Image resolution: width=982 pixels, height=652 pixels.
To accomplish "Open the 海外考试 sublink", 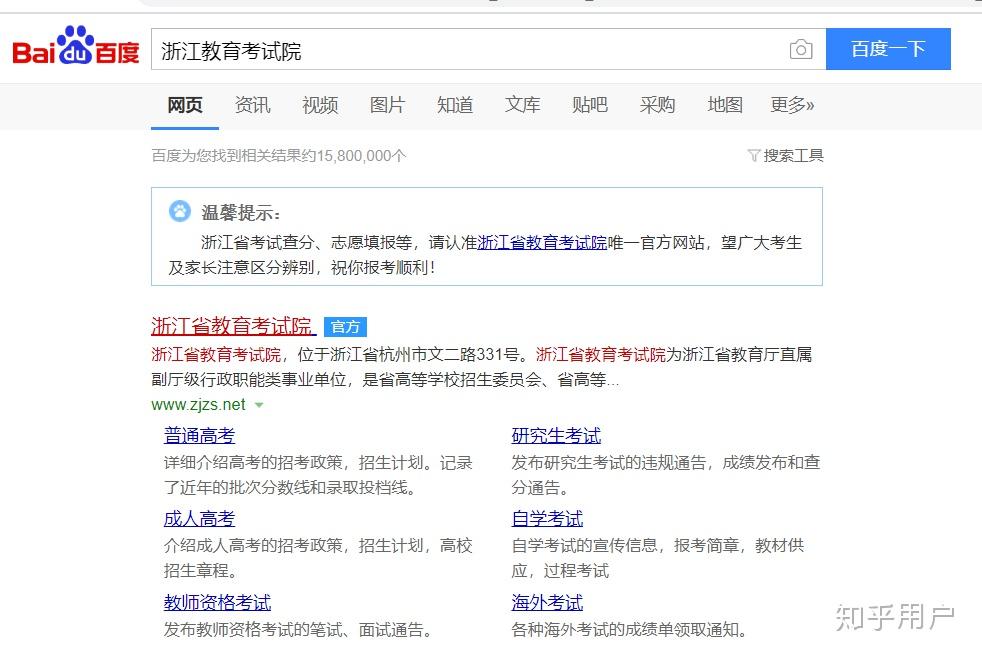I will 547,603.
